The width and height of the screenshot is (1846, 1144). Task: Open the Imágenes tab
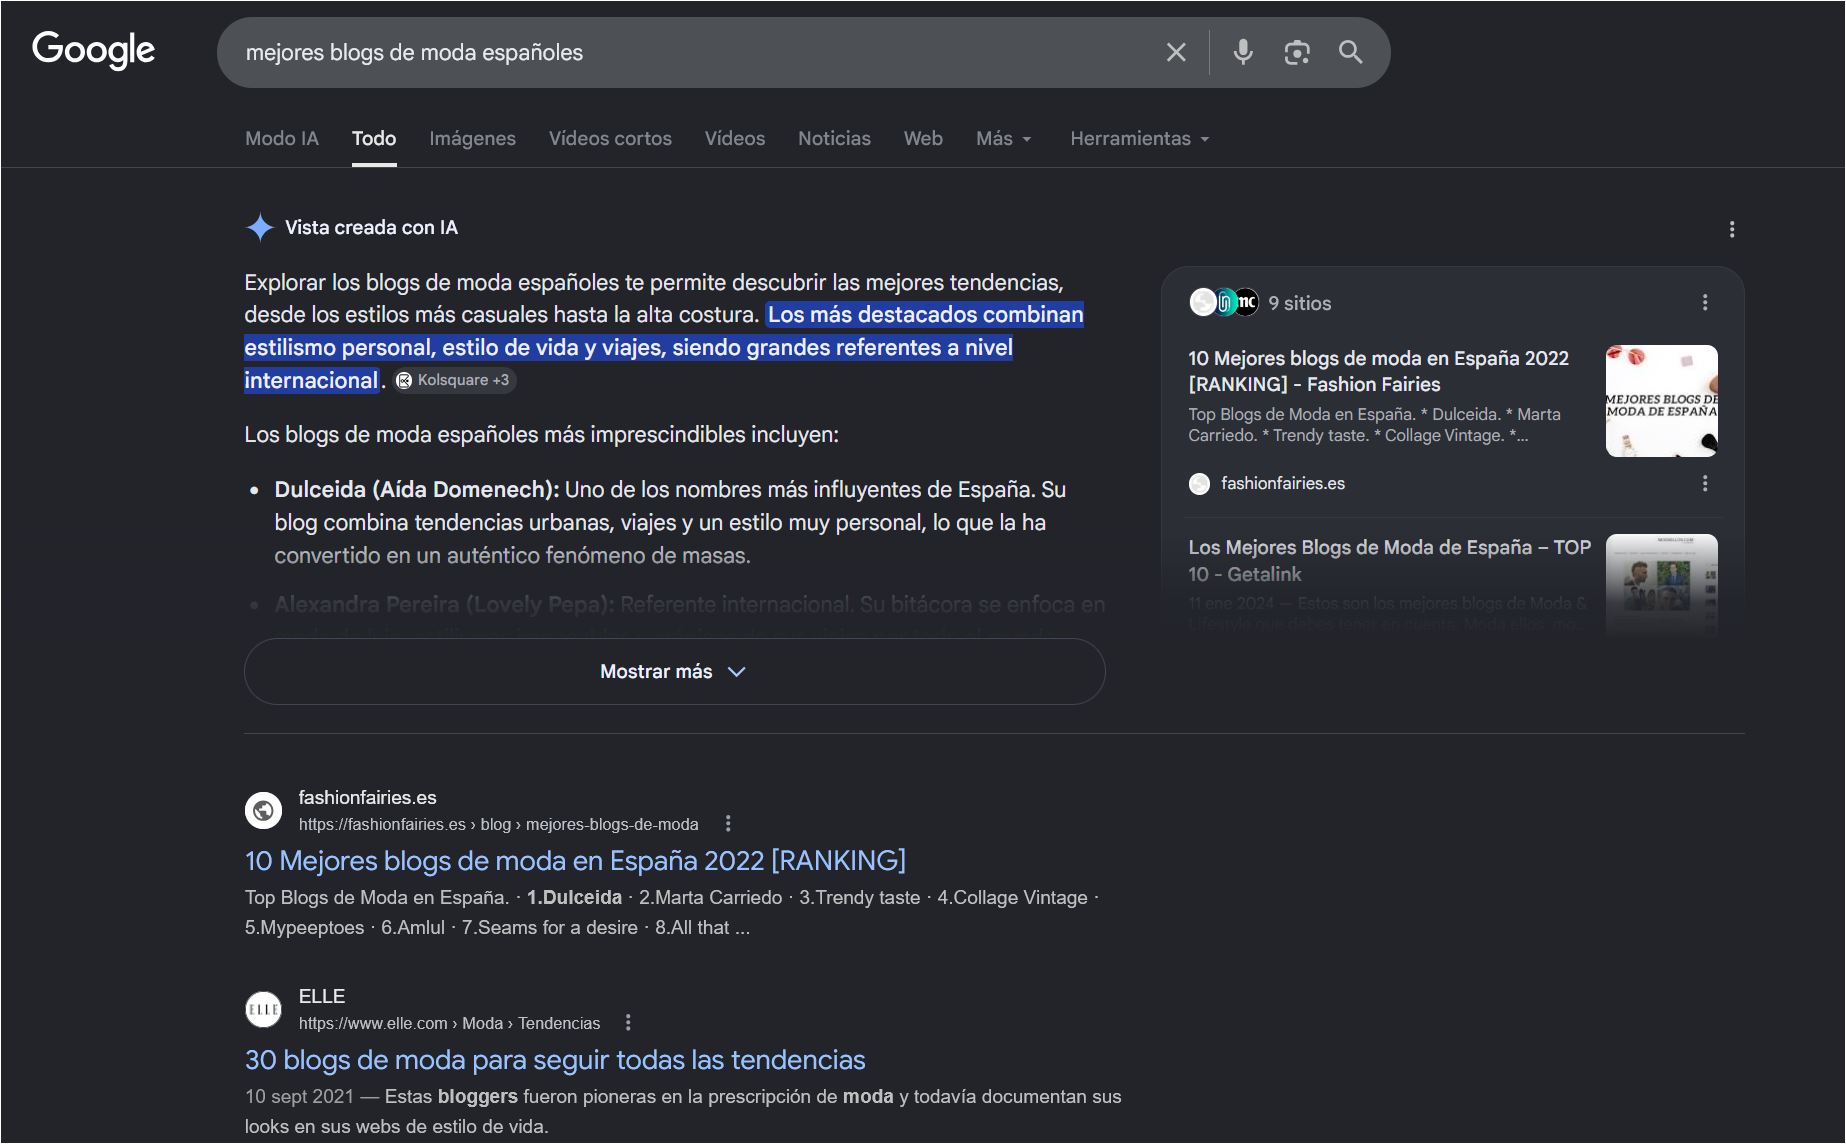coord(473,138)
